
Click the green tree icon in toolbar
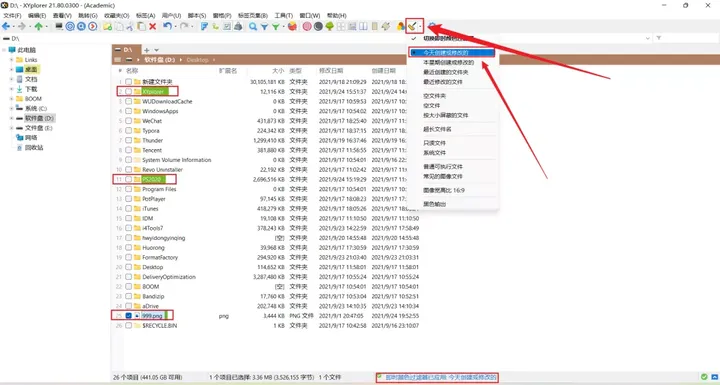click(329, 27)
